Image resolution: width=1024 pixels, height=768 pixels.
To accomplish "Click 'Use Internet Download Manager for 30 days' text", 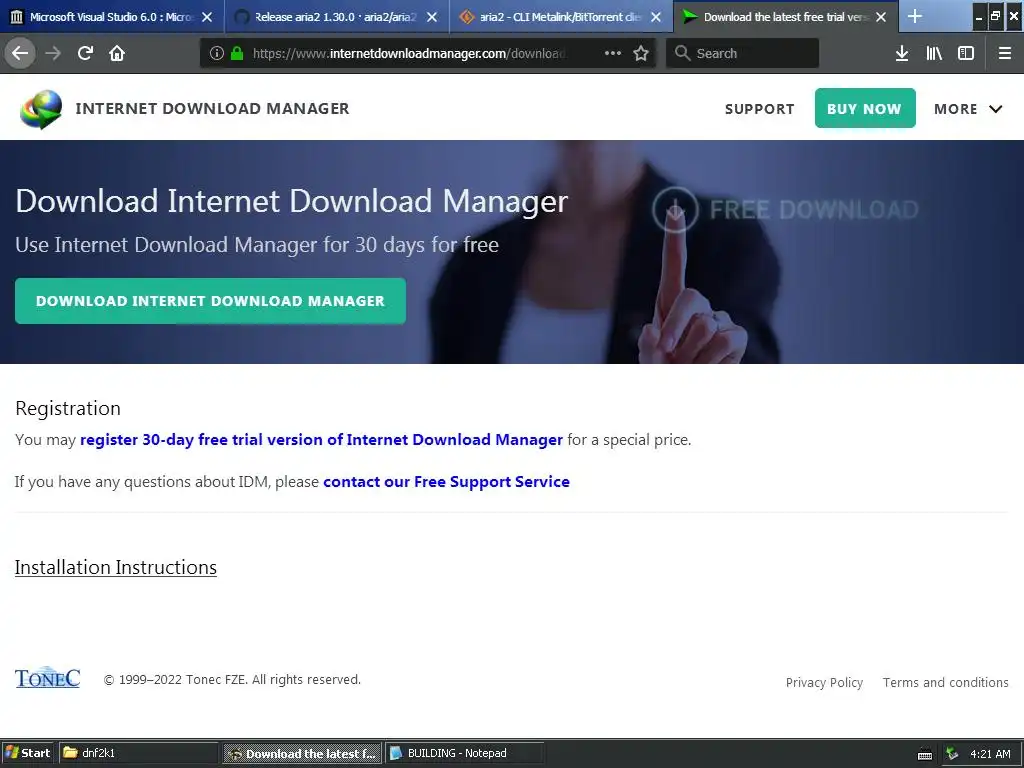I will [x=257, y=245].
